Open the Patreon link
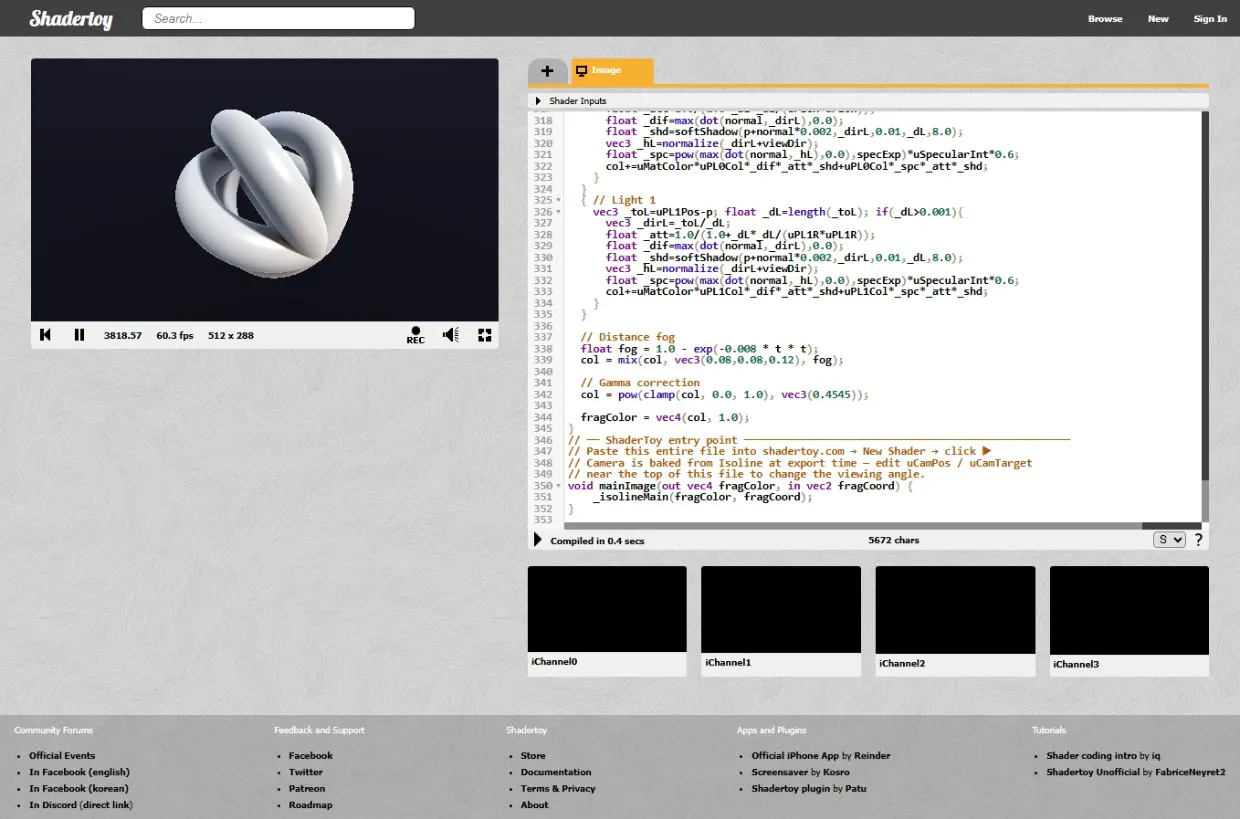 [307, 789]
